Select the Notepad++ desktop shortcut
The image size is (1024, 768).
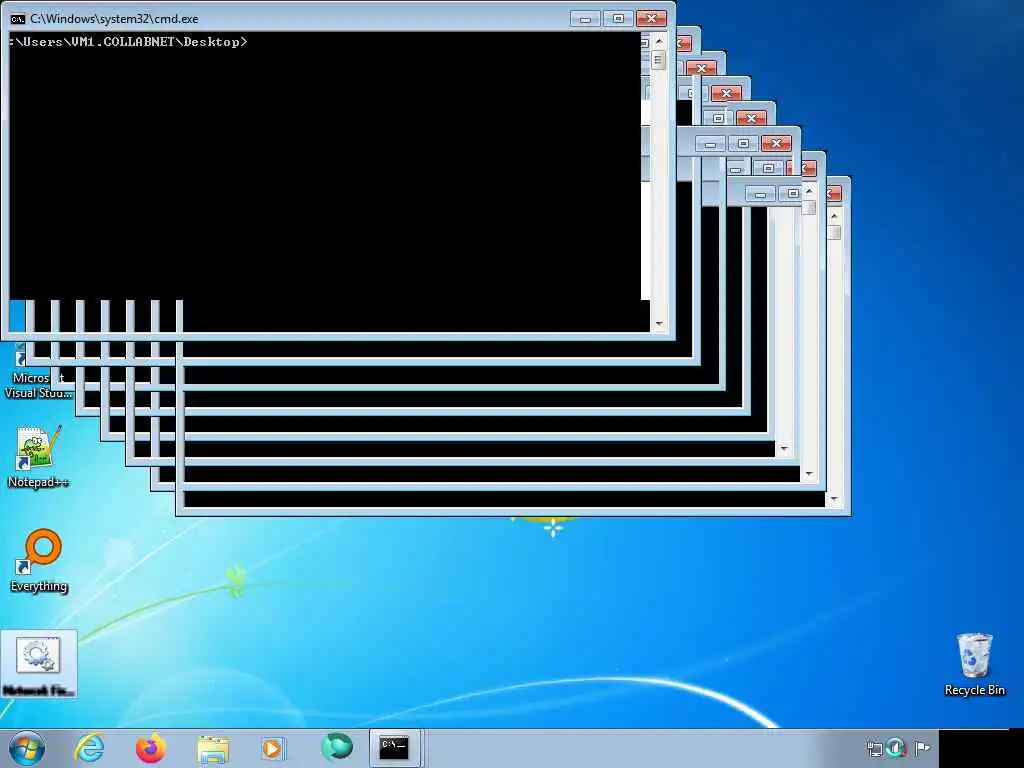click(38, 457)
